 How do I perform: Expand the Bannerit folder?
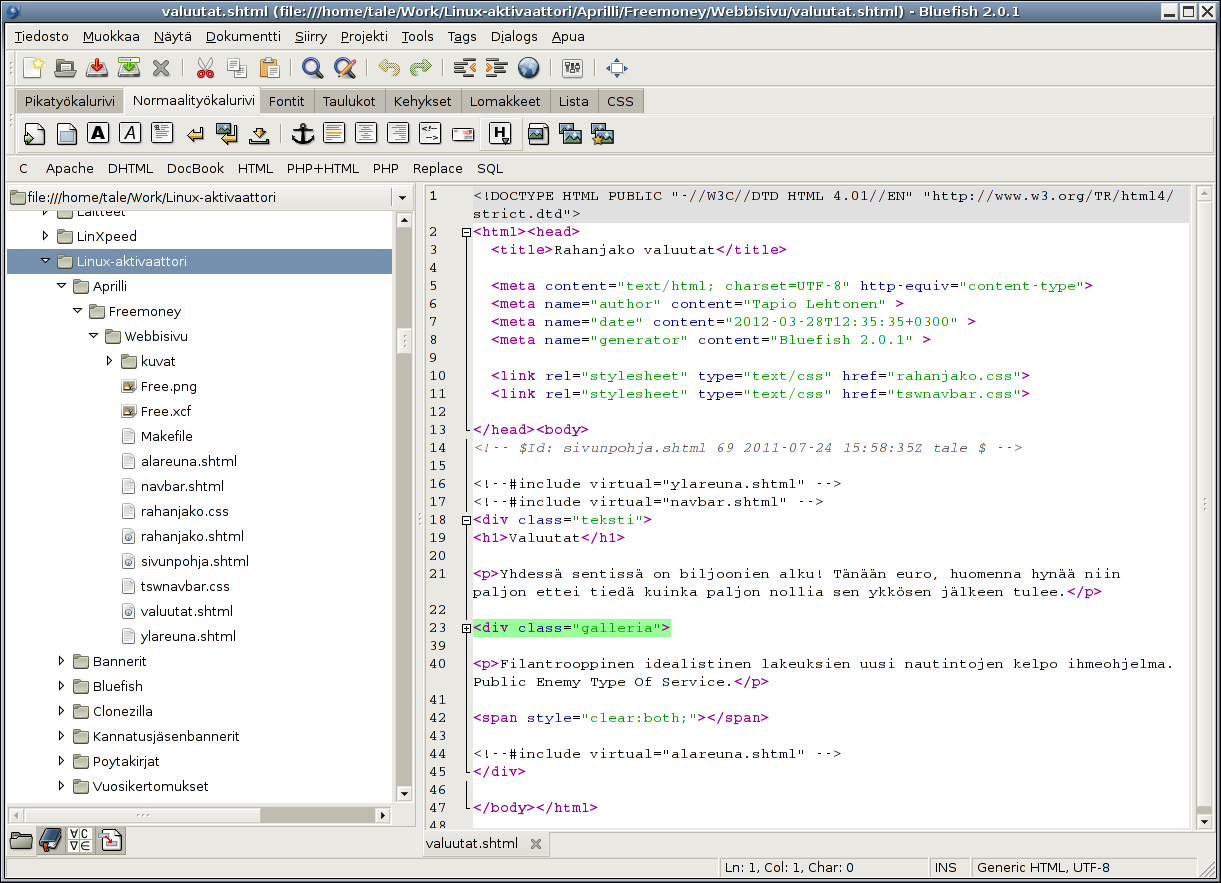point(61,661)
